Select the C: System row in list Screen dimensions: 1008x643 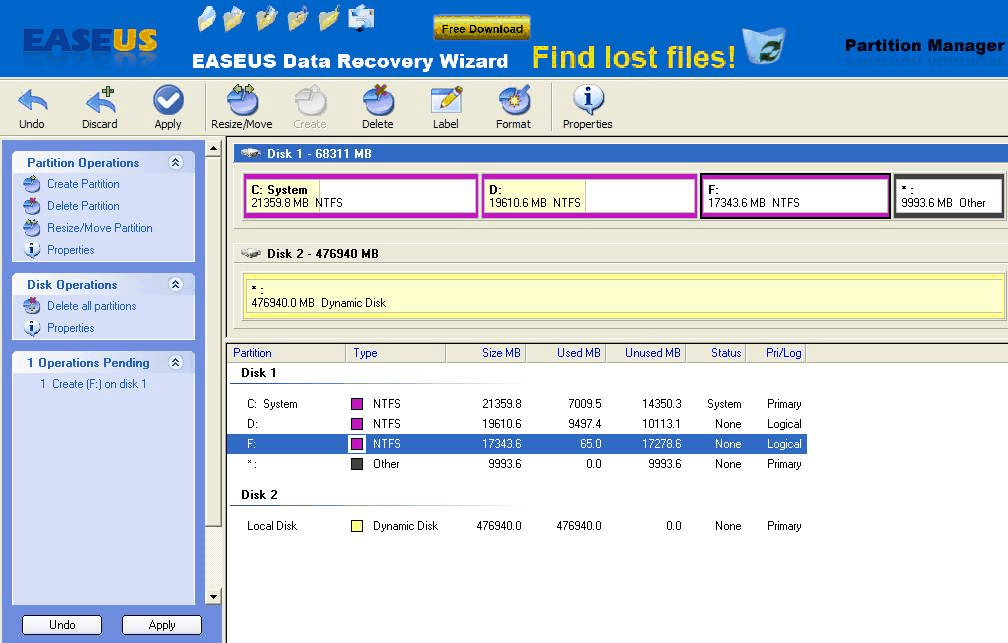tap(517, 404)
